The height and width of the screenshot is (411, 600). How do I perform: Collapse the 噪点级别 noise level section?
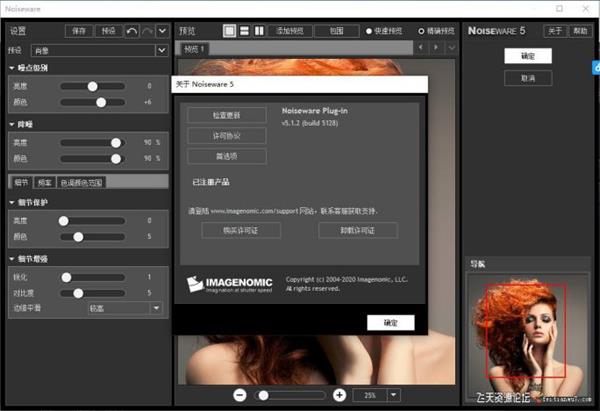(11, 68)
